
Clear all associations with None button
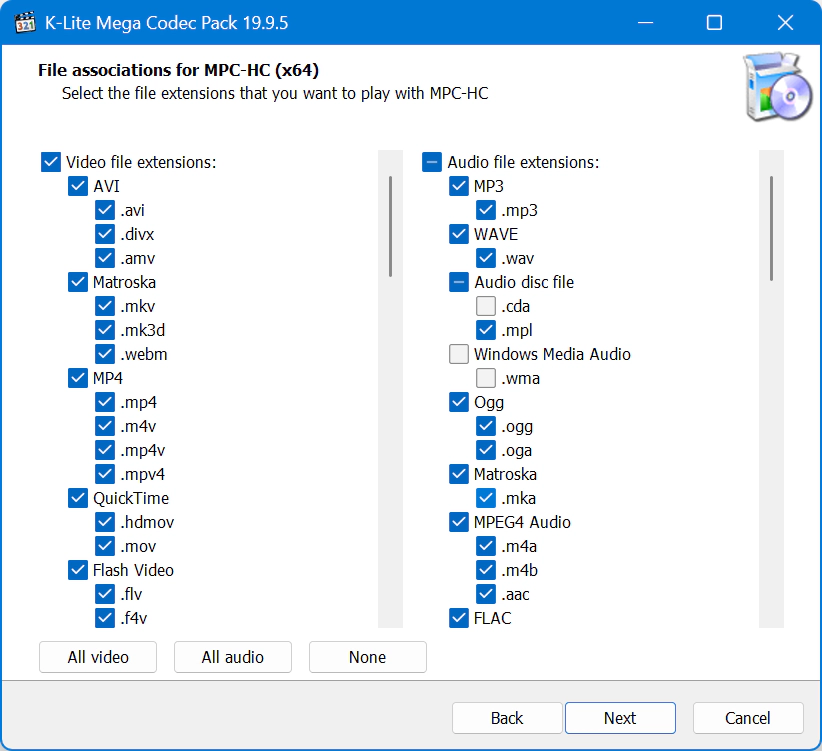click(367, 657)
